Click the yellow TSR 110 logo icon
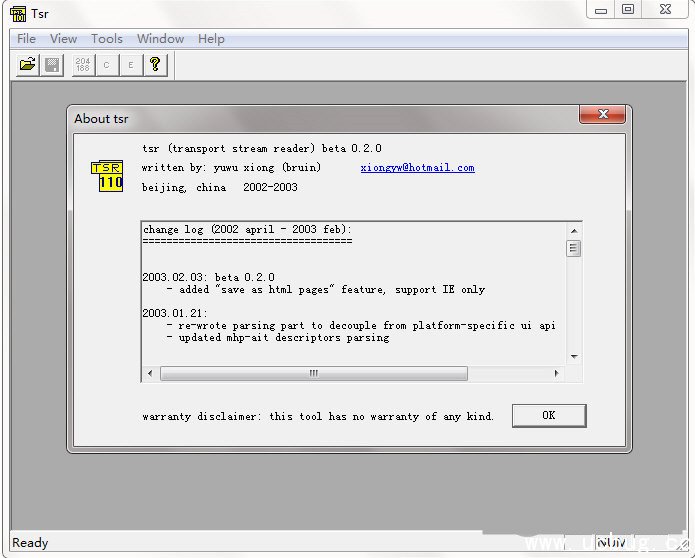695x558 pixels. [107, 176]
